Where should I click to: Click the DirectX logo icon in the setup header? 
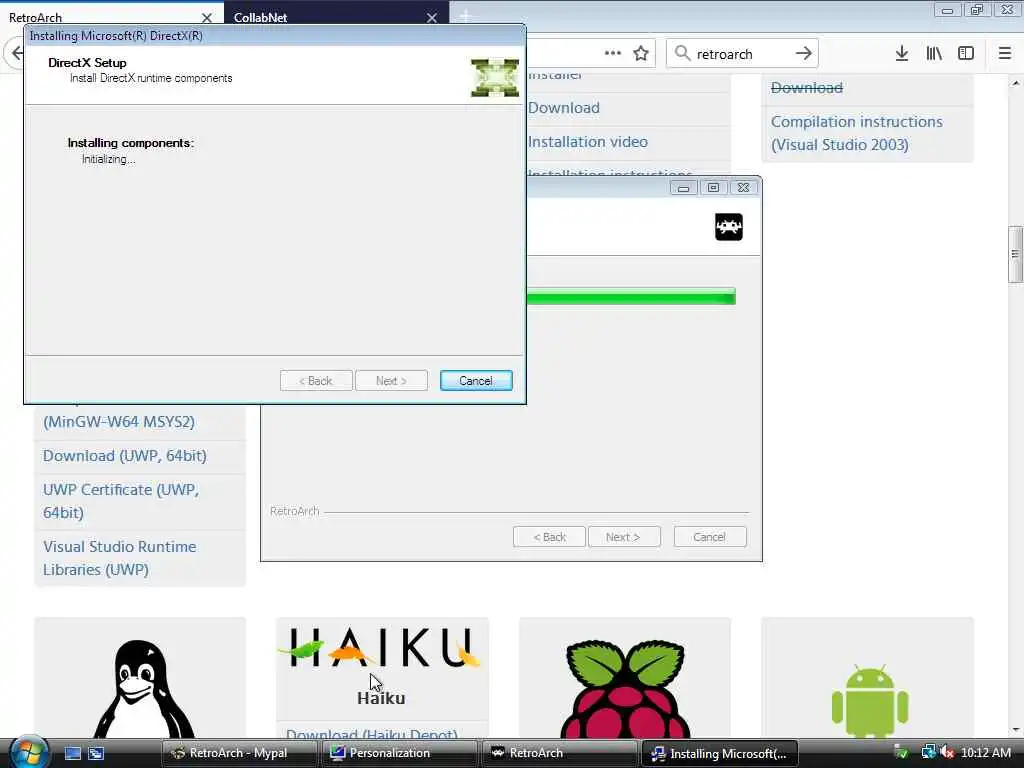[x=495, y=78]
